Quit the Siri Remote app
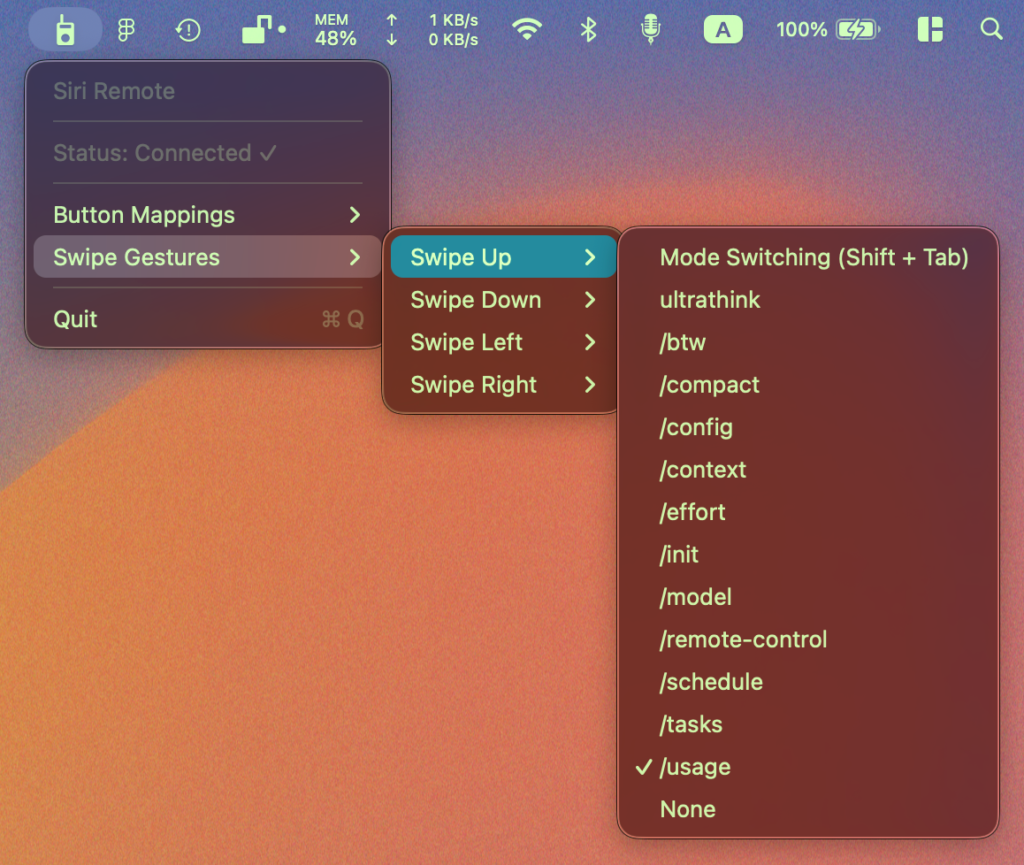The image size is (1024, 865). pos(76,319)
